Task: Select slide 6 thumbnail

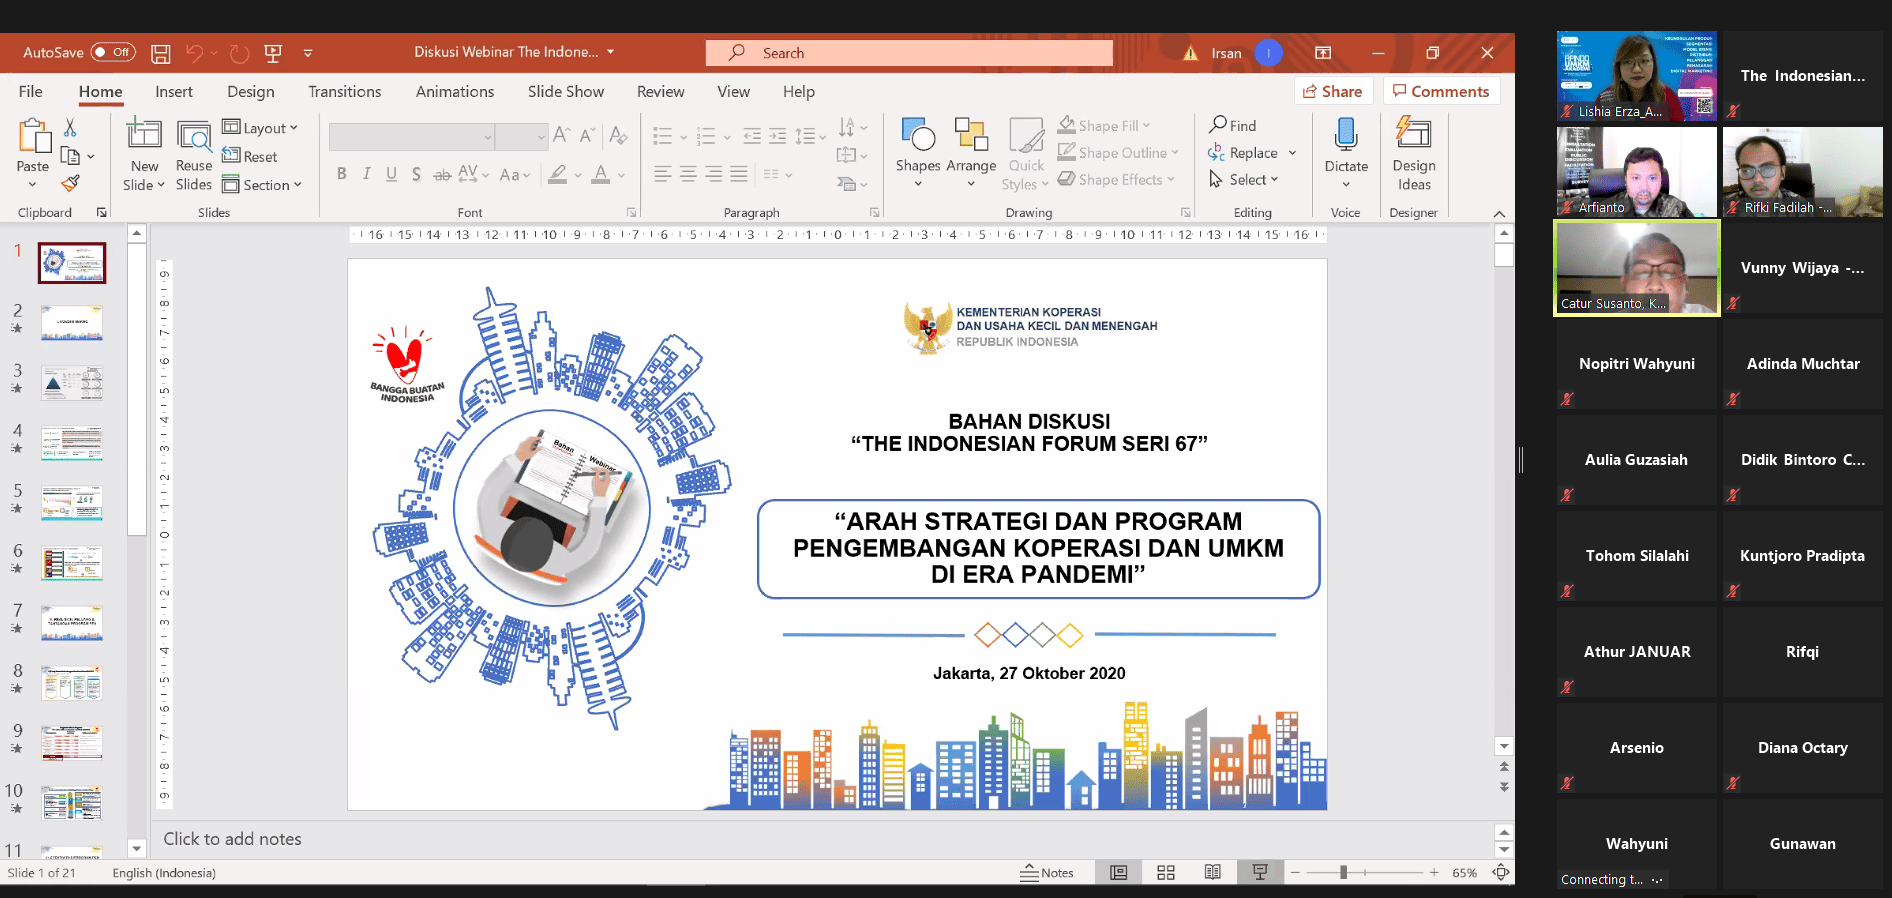Action: point(72,563)
